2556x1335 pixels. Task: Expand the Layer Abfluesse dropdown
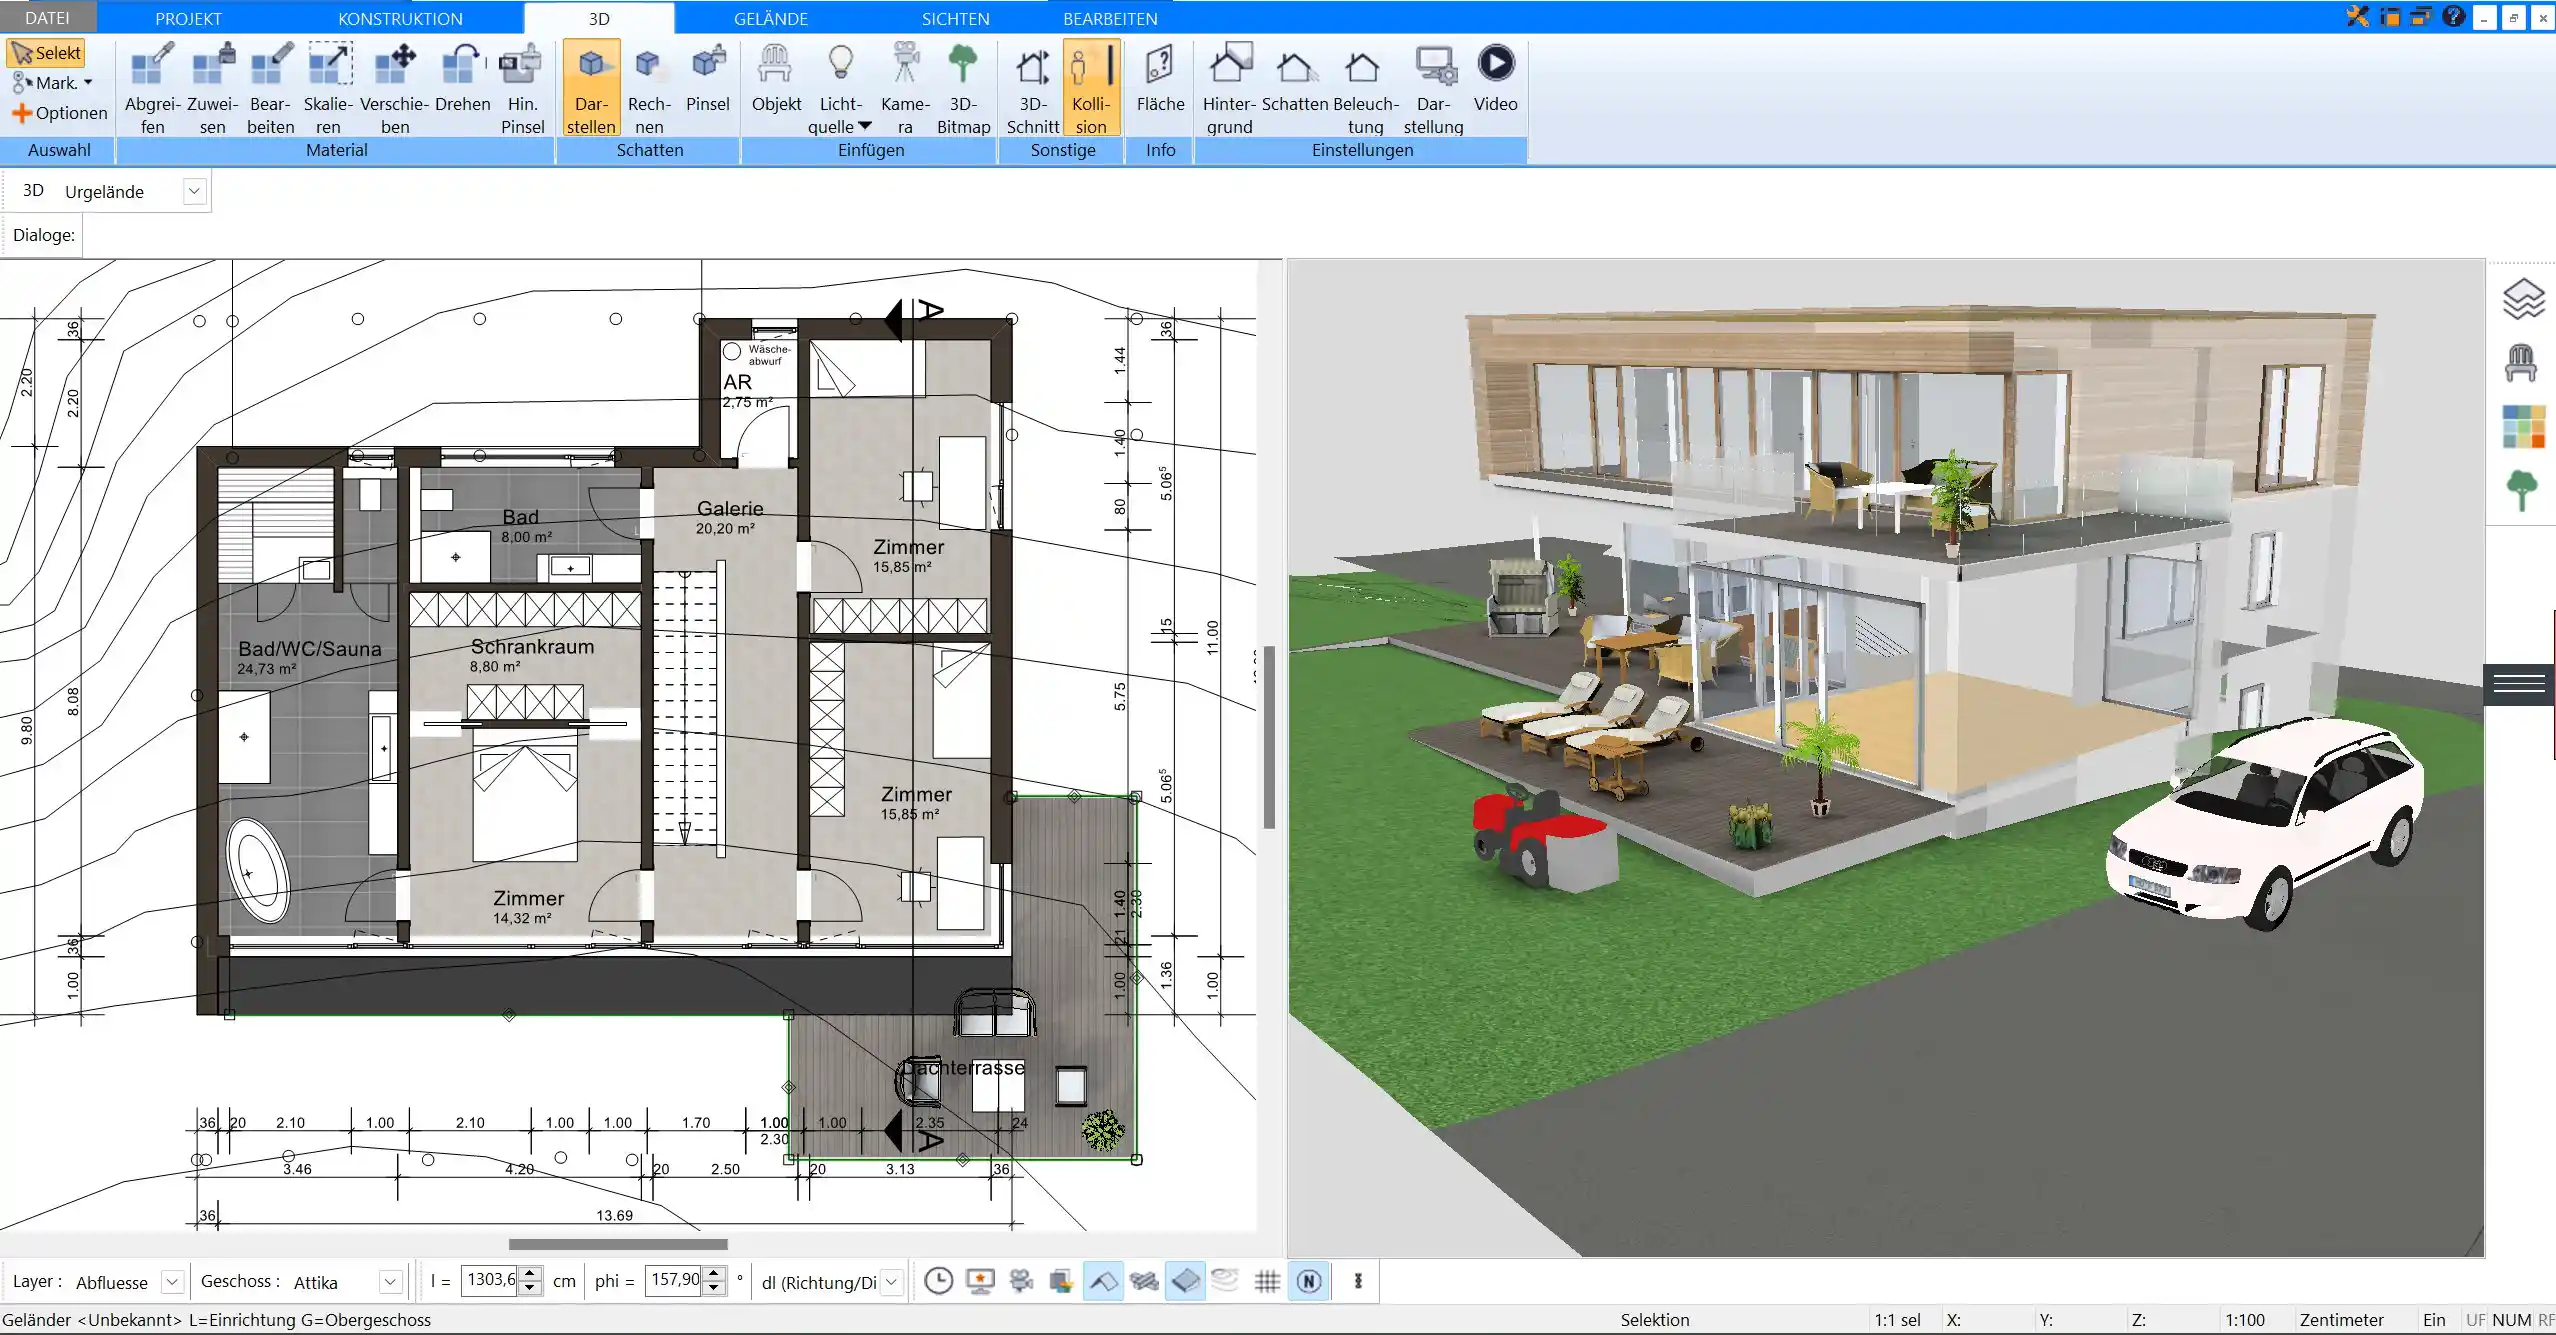coord(172,1281)
